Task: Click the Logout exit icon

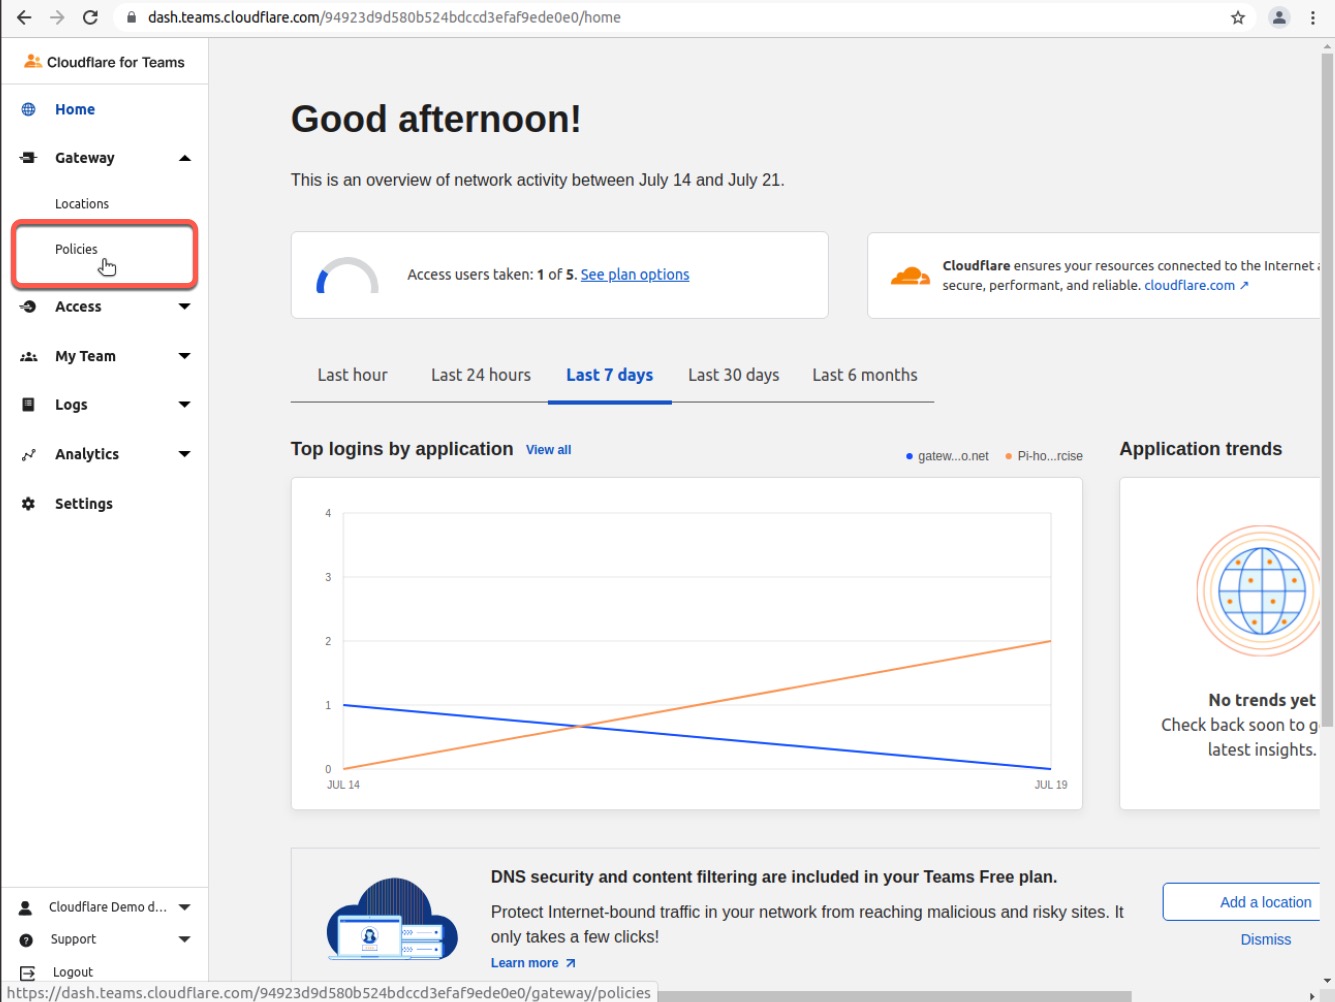Action: coord(28,972)
